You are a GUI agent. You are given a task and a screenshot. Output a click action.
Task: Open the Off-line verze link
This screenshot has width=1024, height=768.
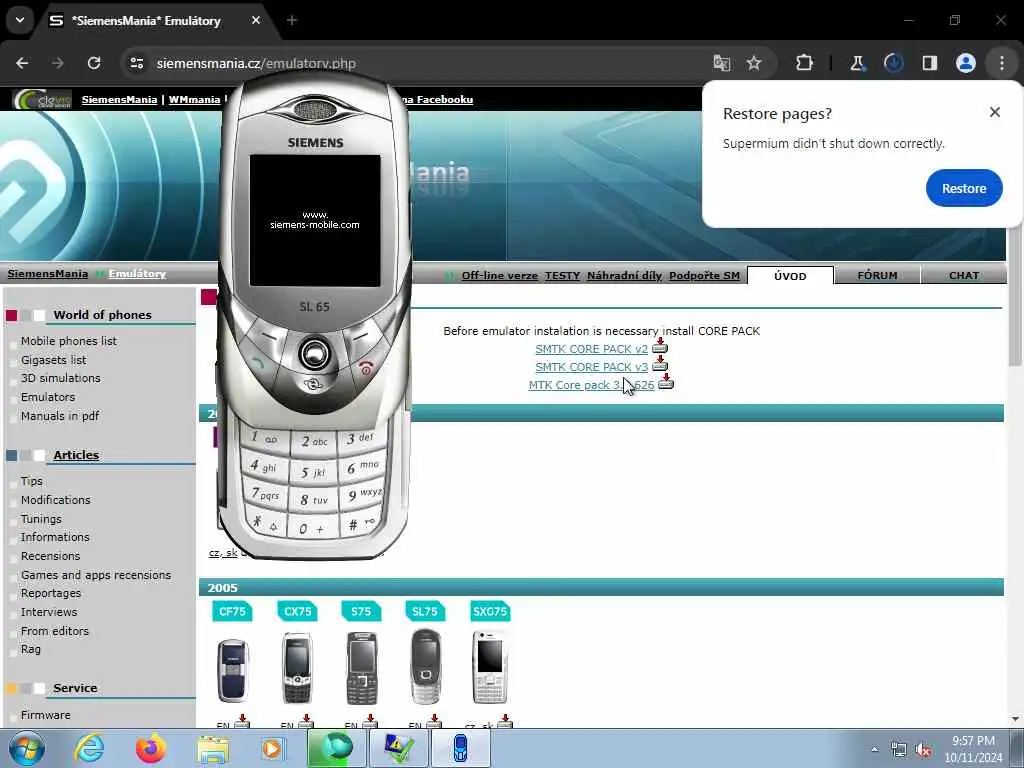coord(500,276)
